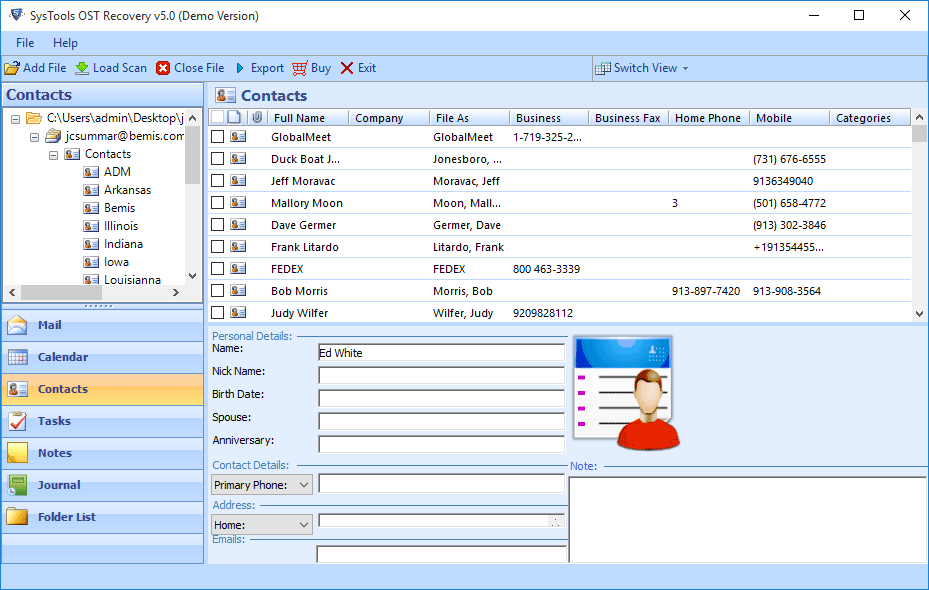This screenshot has width=929, height=590.
Task: Check the box for Duck Boat contact
Action: pos(217,159)
